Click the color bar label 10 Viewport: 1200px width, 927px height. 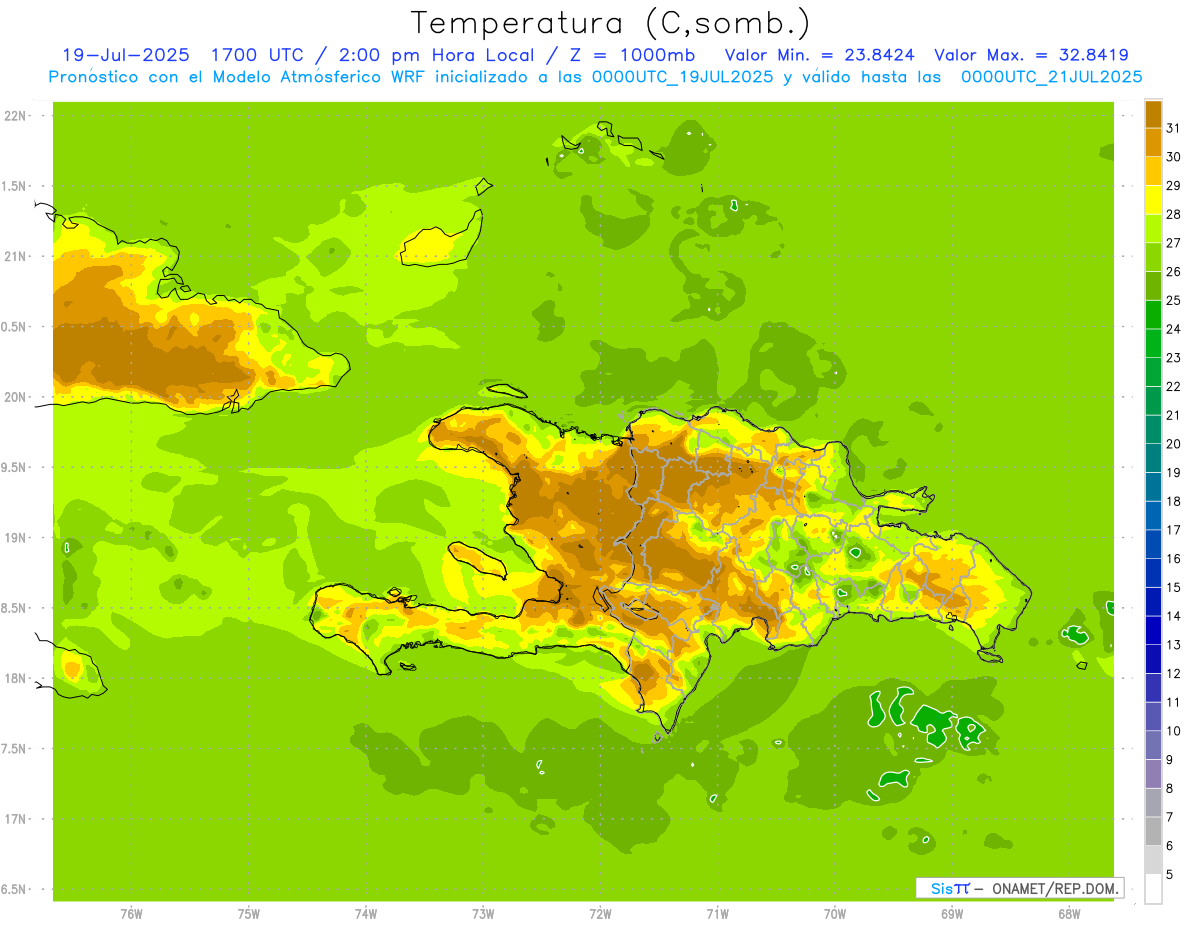[x=1173, y=731]
